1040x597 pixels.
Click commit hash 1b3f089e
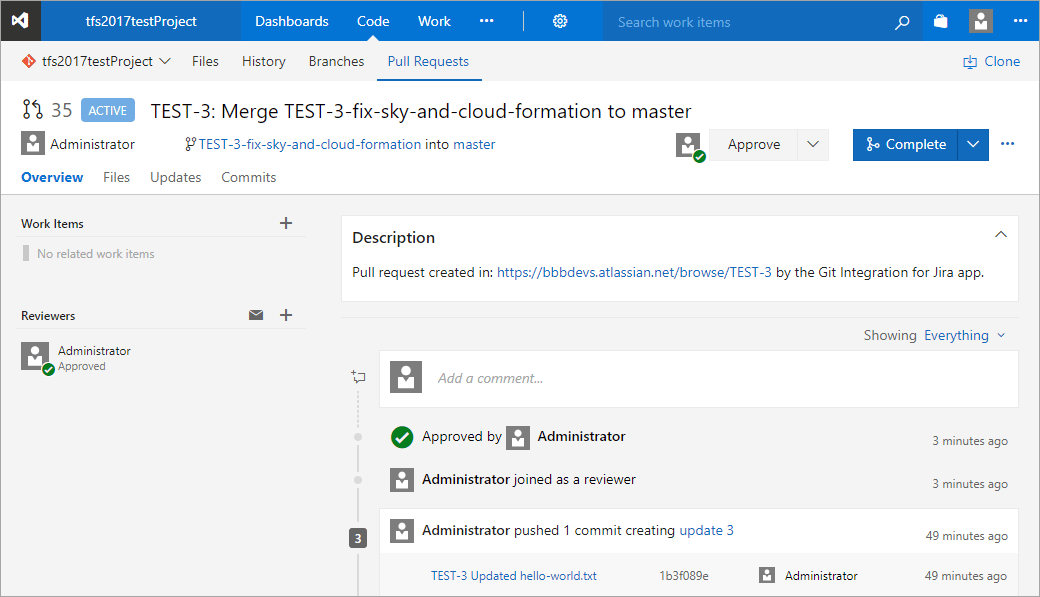point(684,576)
